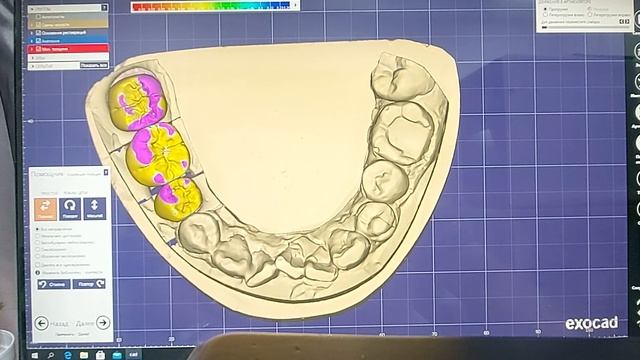The width and height of the screenshot is (640, 360).
Task: Expand the blue Анатомия row
Action: [32, 41]
